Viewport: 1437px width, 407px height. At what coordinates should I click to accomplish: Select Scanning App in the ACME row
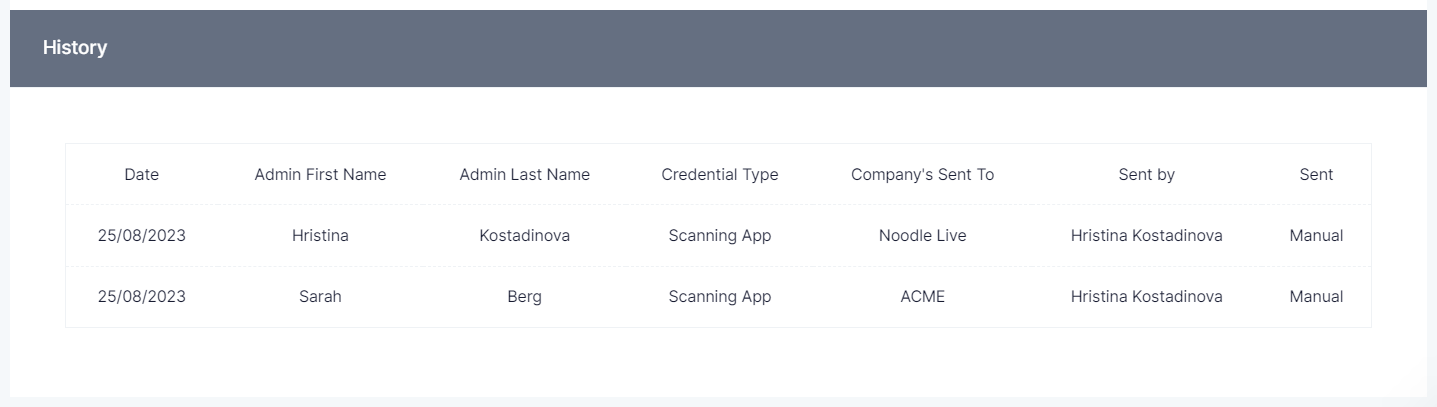[x=719, y=297]
